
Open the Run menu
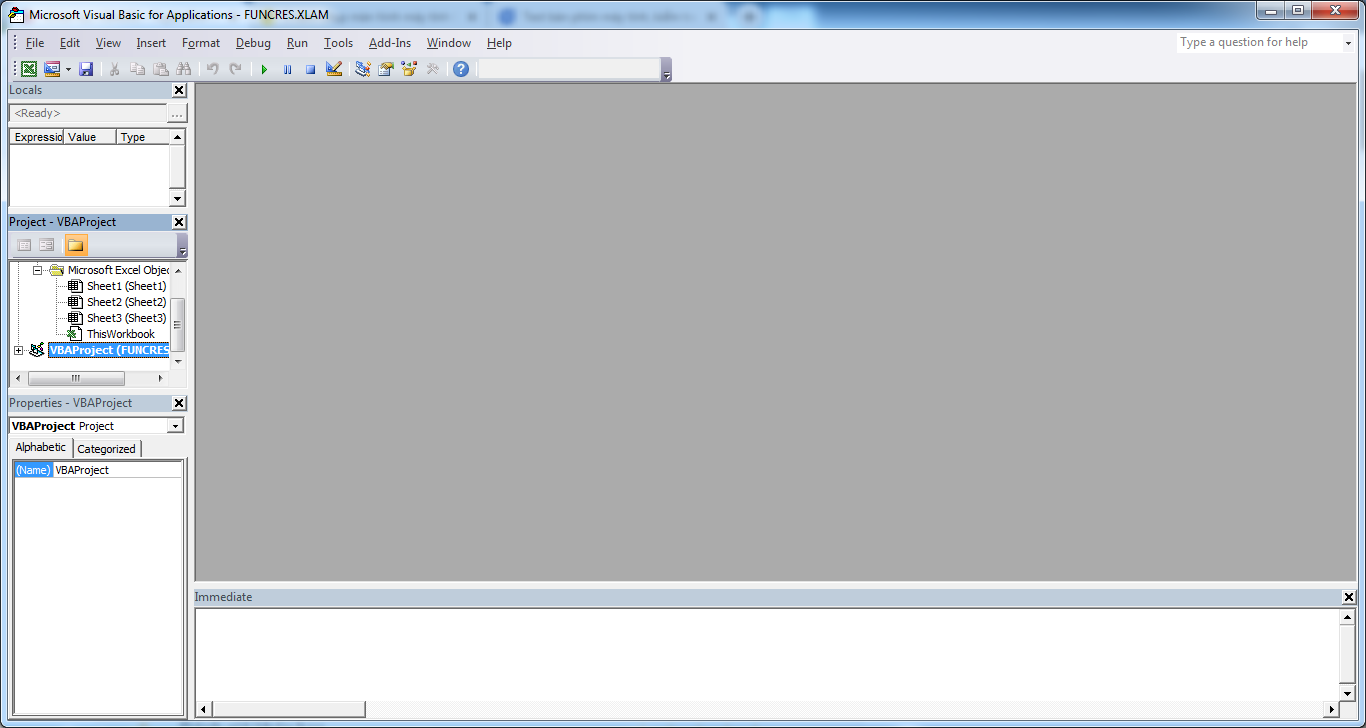297,43
